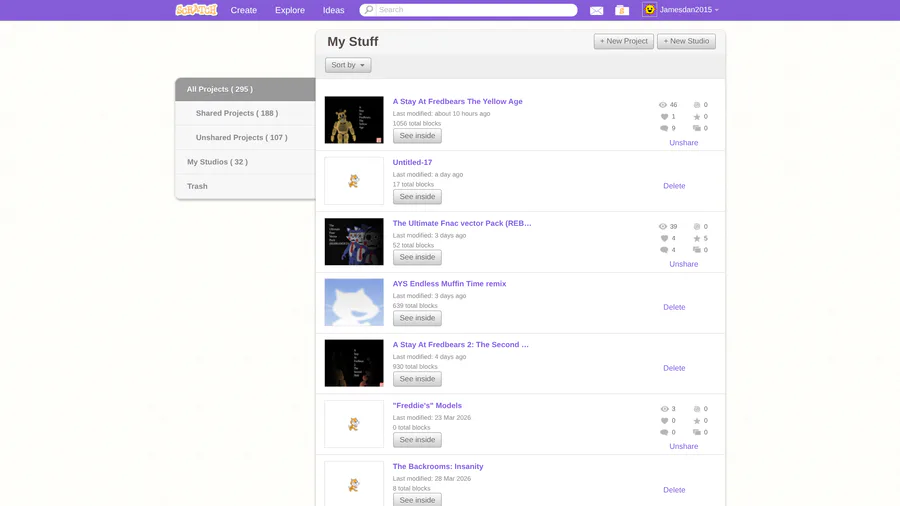900x506 pixels.
Task: Click the comments icon on Freddie's Models
Action: 663,433
